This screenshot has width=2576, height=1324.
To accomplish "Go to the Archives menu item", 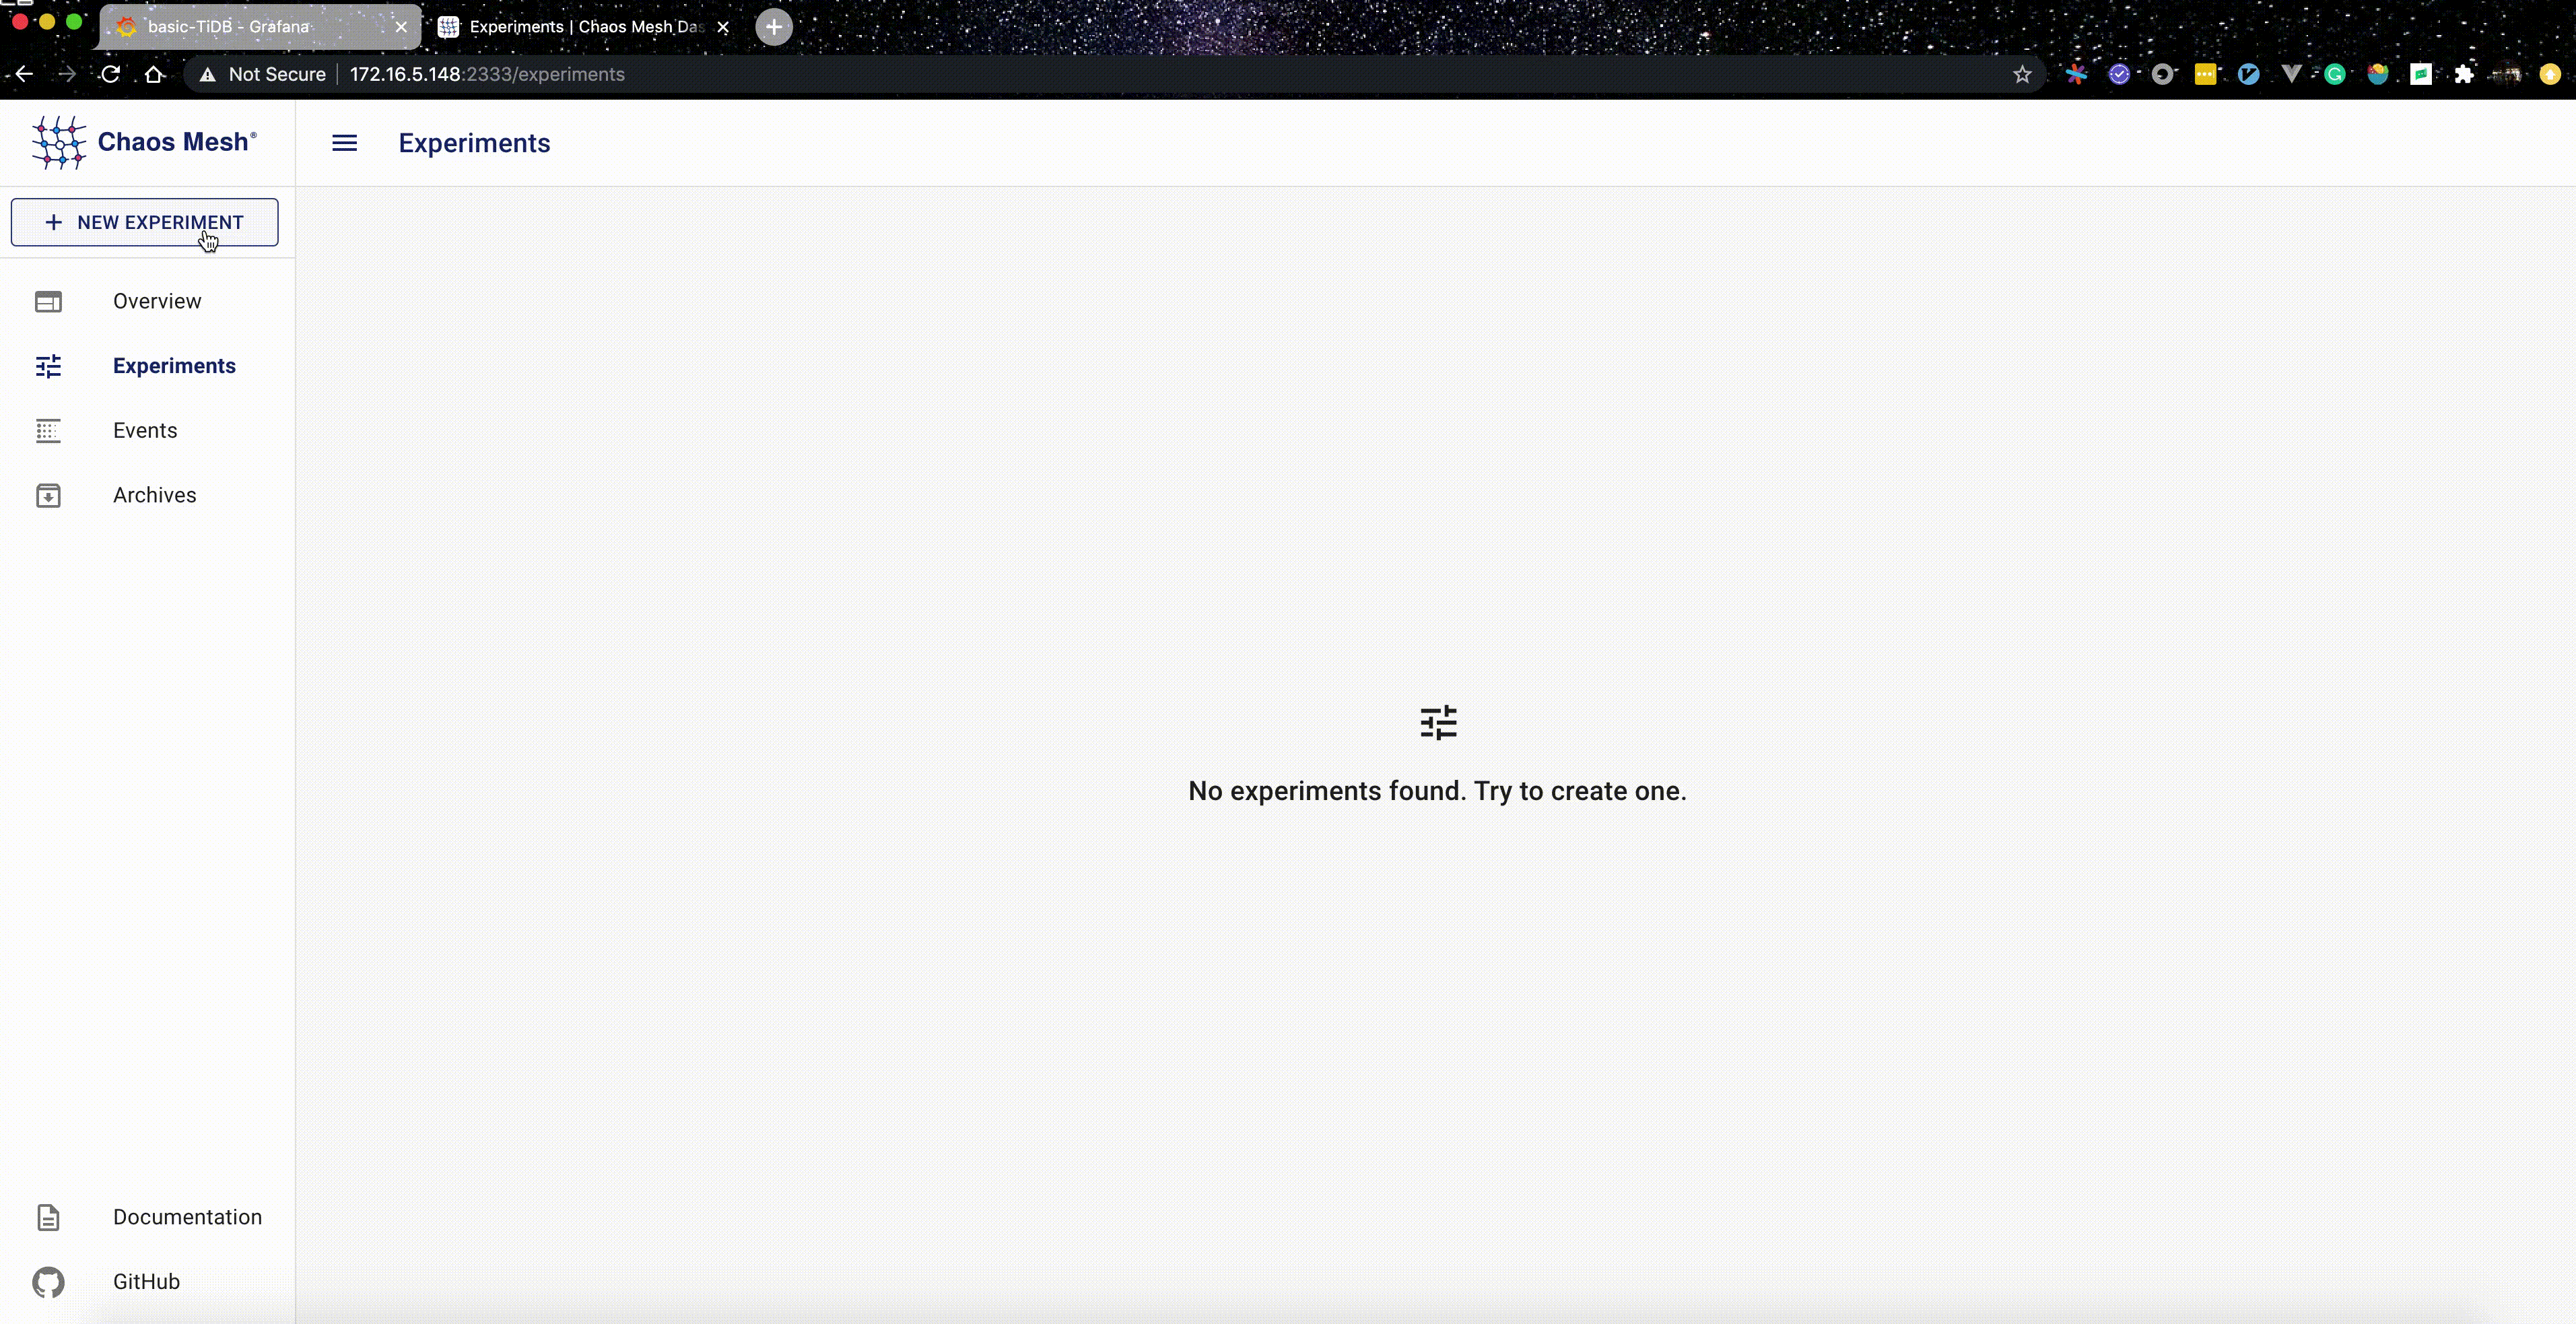I will coord(154,495).
